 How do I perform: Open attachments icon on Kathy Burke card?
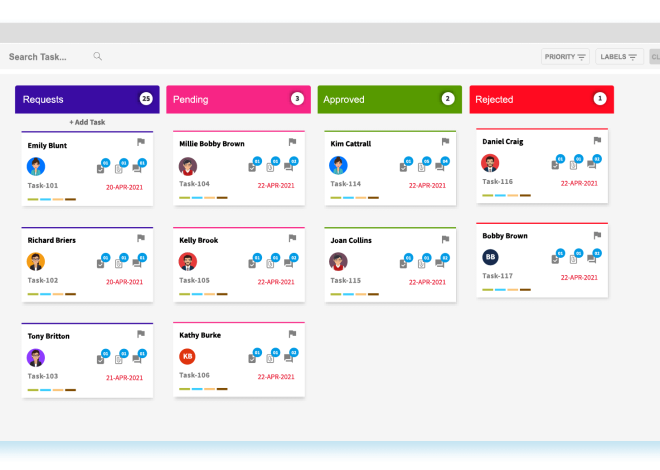click(270, 358)
